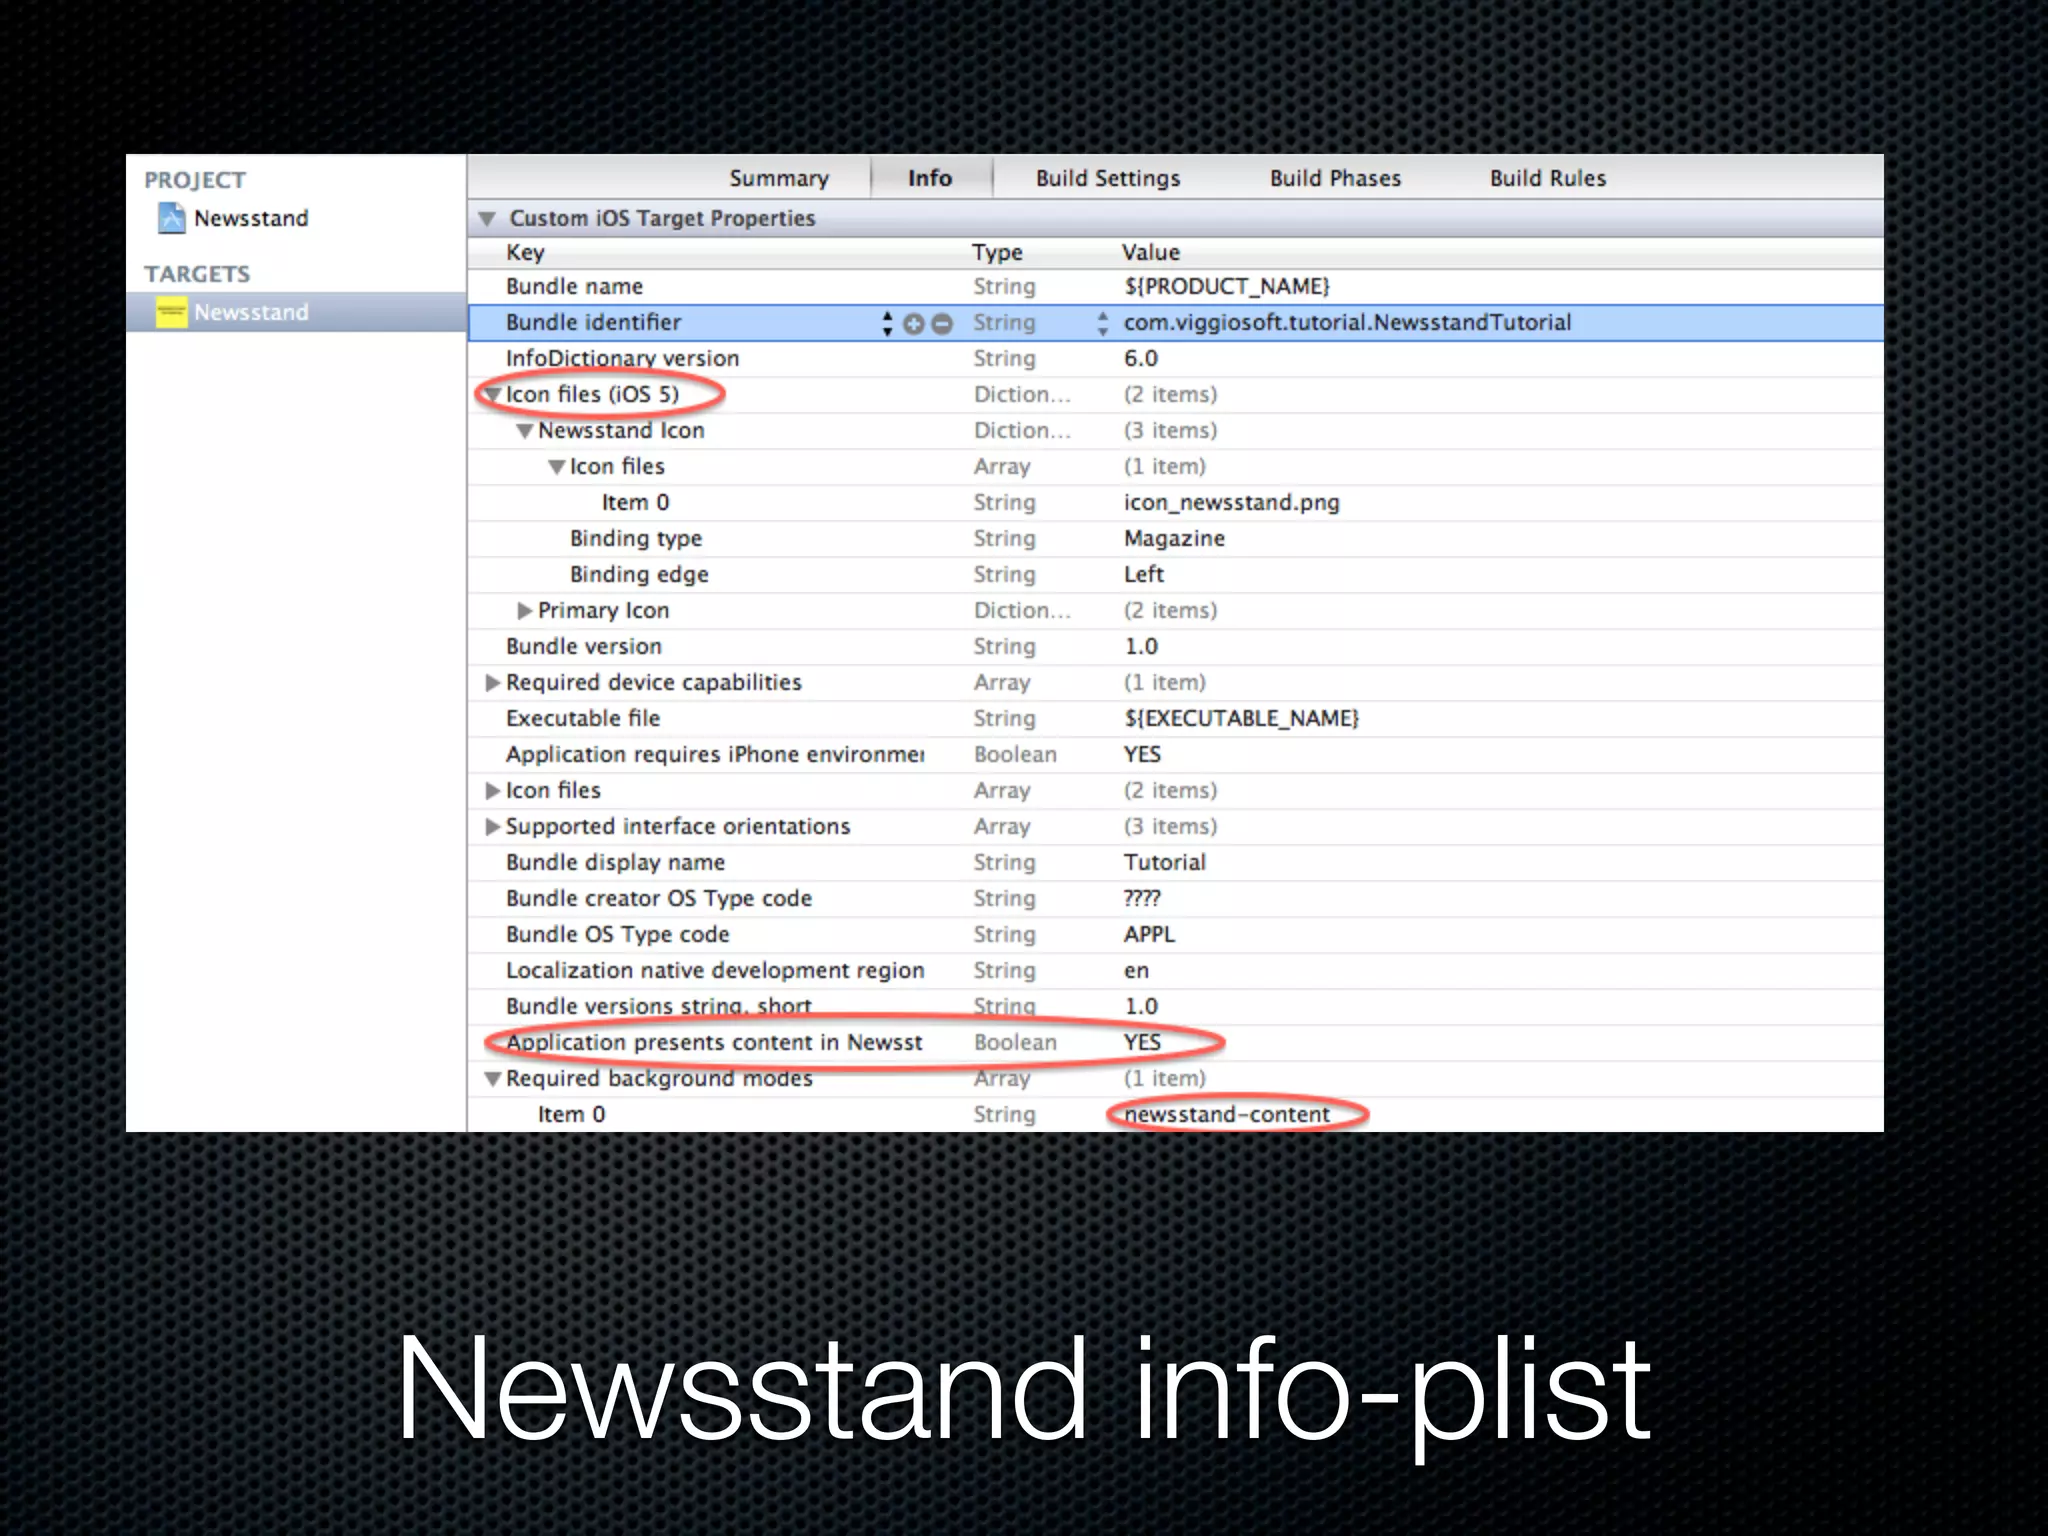2048x1536 pixels.
Task: Select Application presents content in Newsstand row
Action: 1175,1043
